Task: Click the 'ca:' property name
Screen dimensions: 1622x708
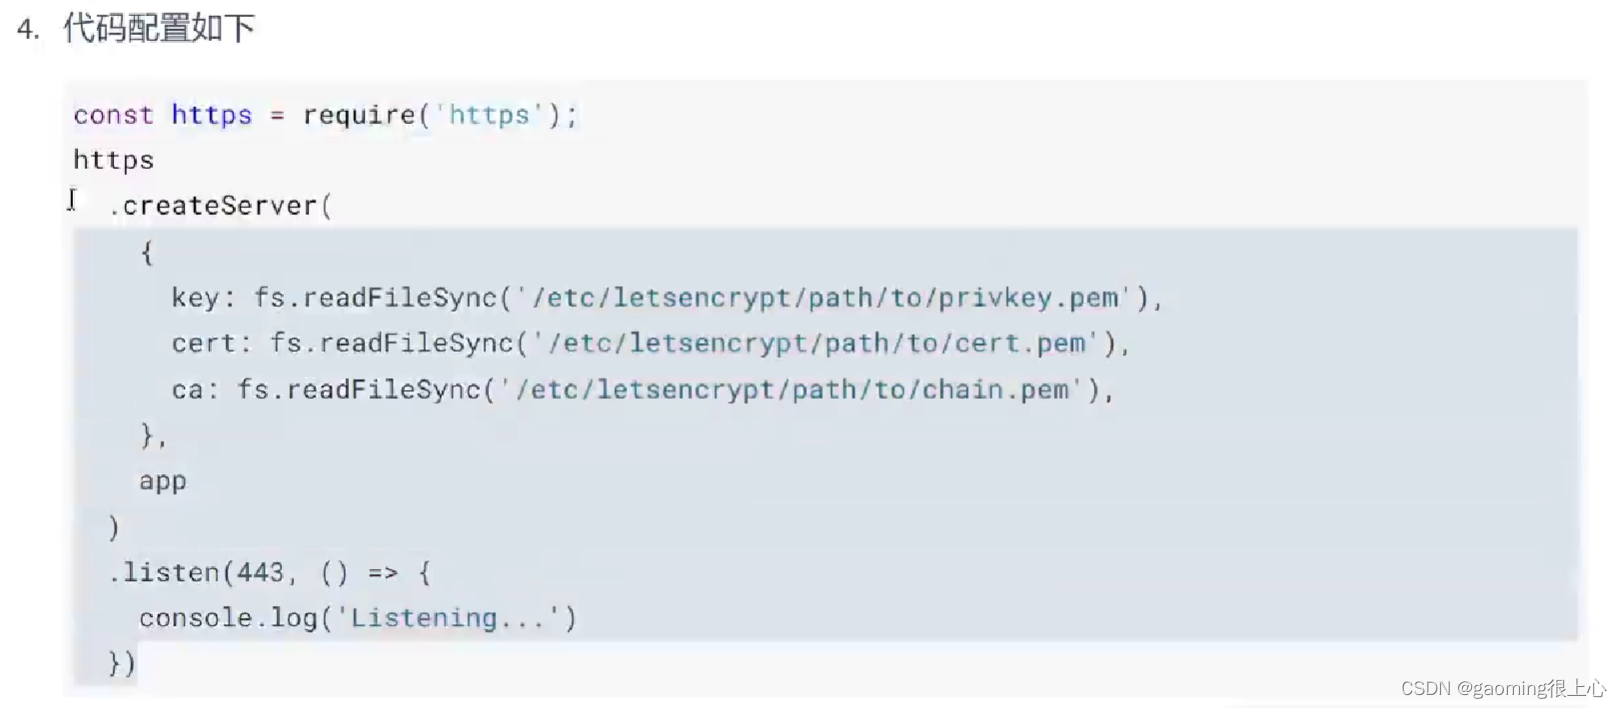Action: 195,390
